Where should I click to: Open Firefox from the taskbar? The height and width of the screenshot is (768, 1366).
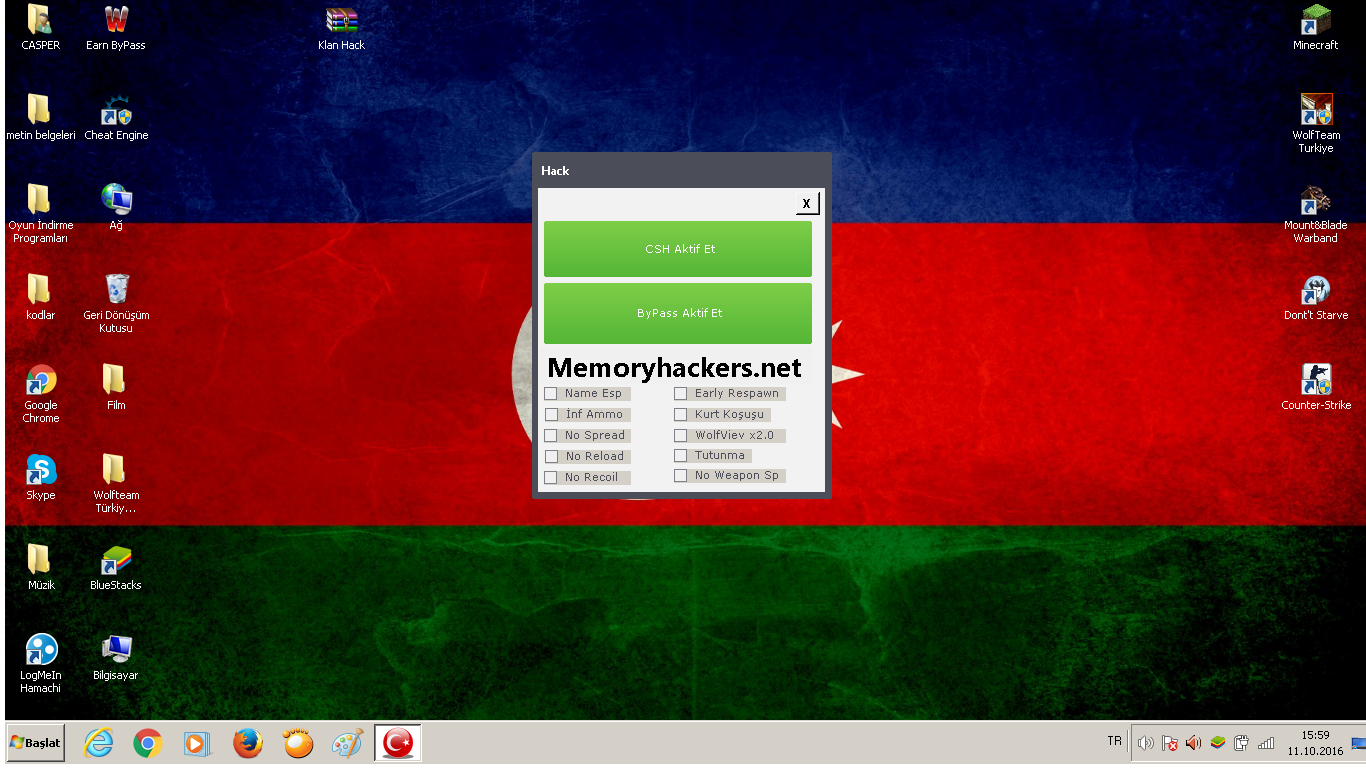[248, 743]
